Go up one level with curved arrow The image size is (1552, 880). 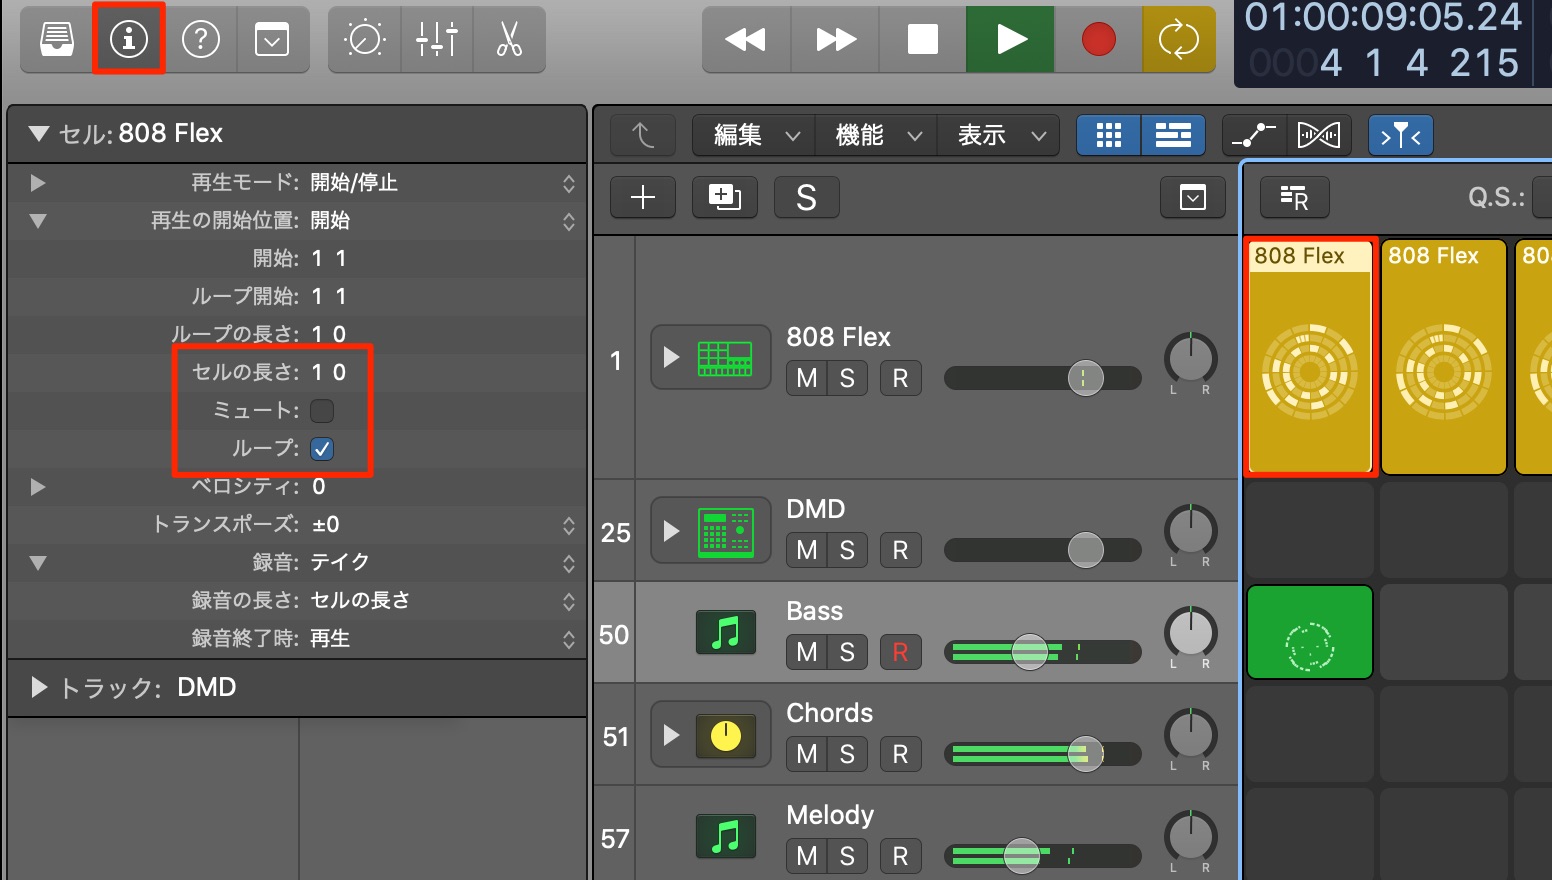tap(643, 135)
